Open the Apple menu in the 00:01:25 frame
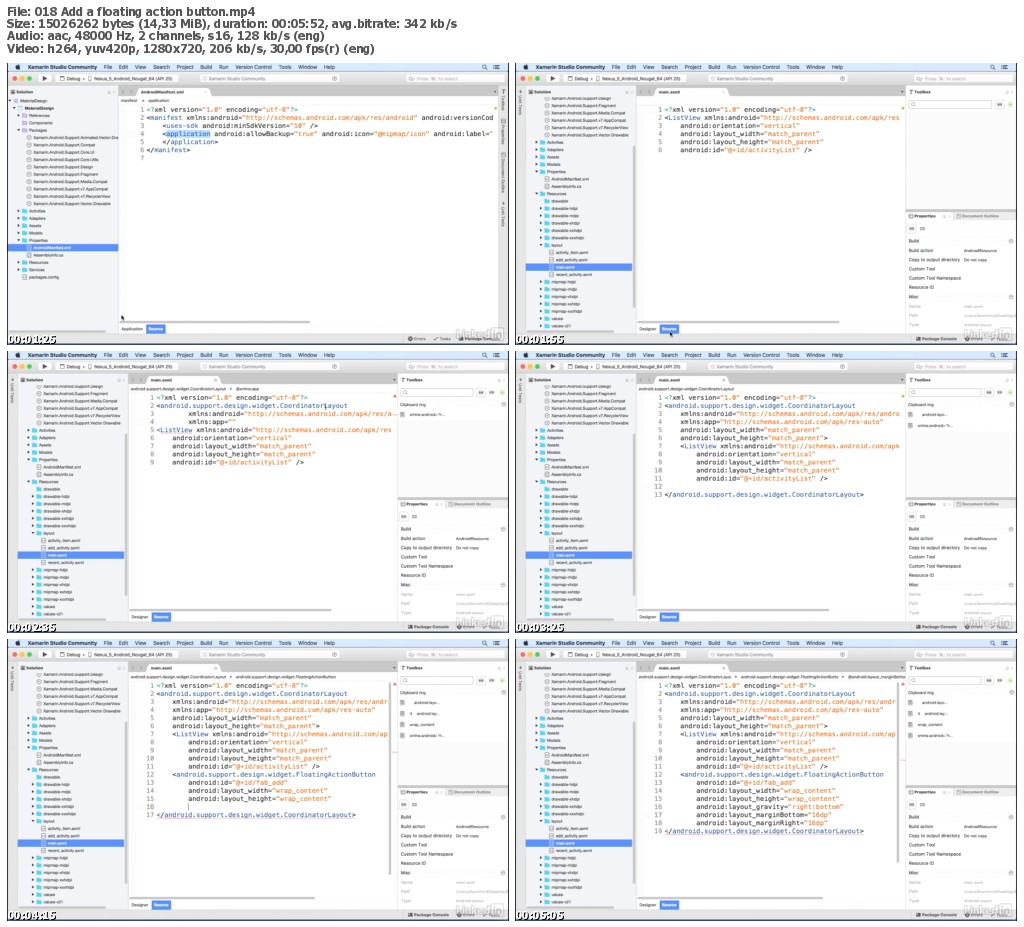Image resolution: width=1024 pixels, height=927 pixels. pyautogui.click(x=18, y=67)
